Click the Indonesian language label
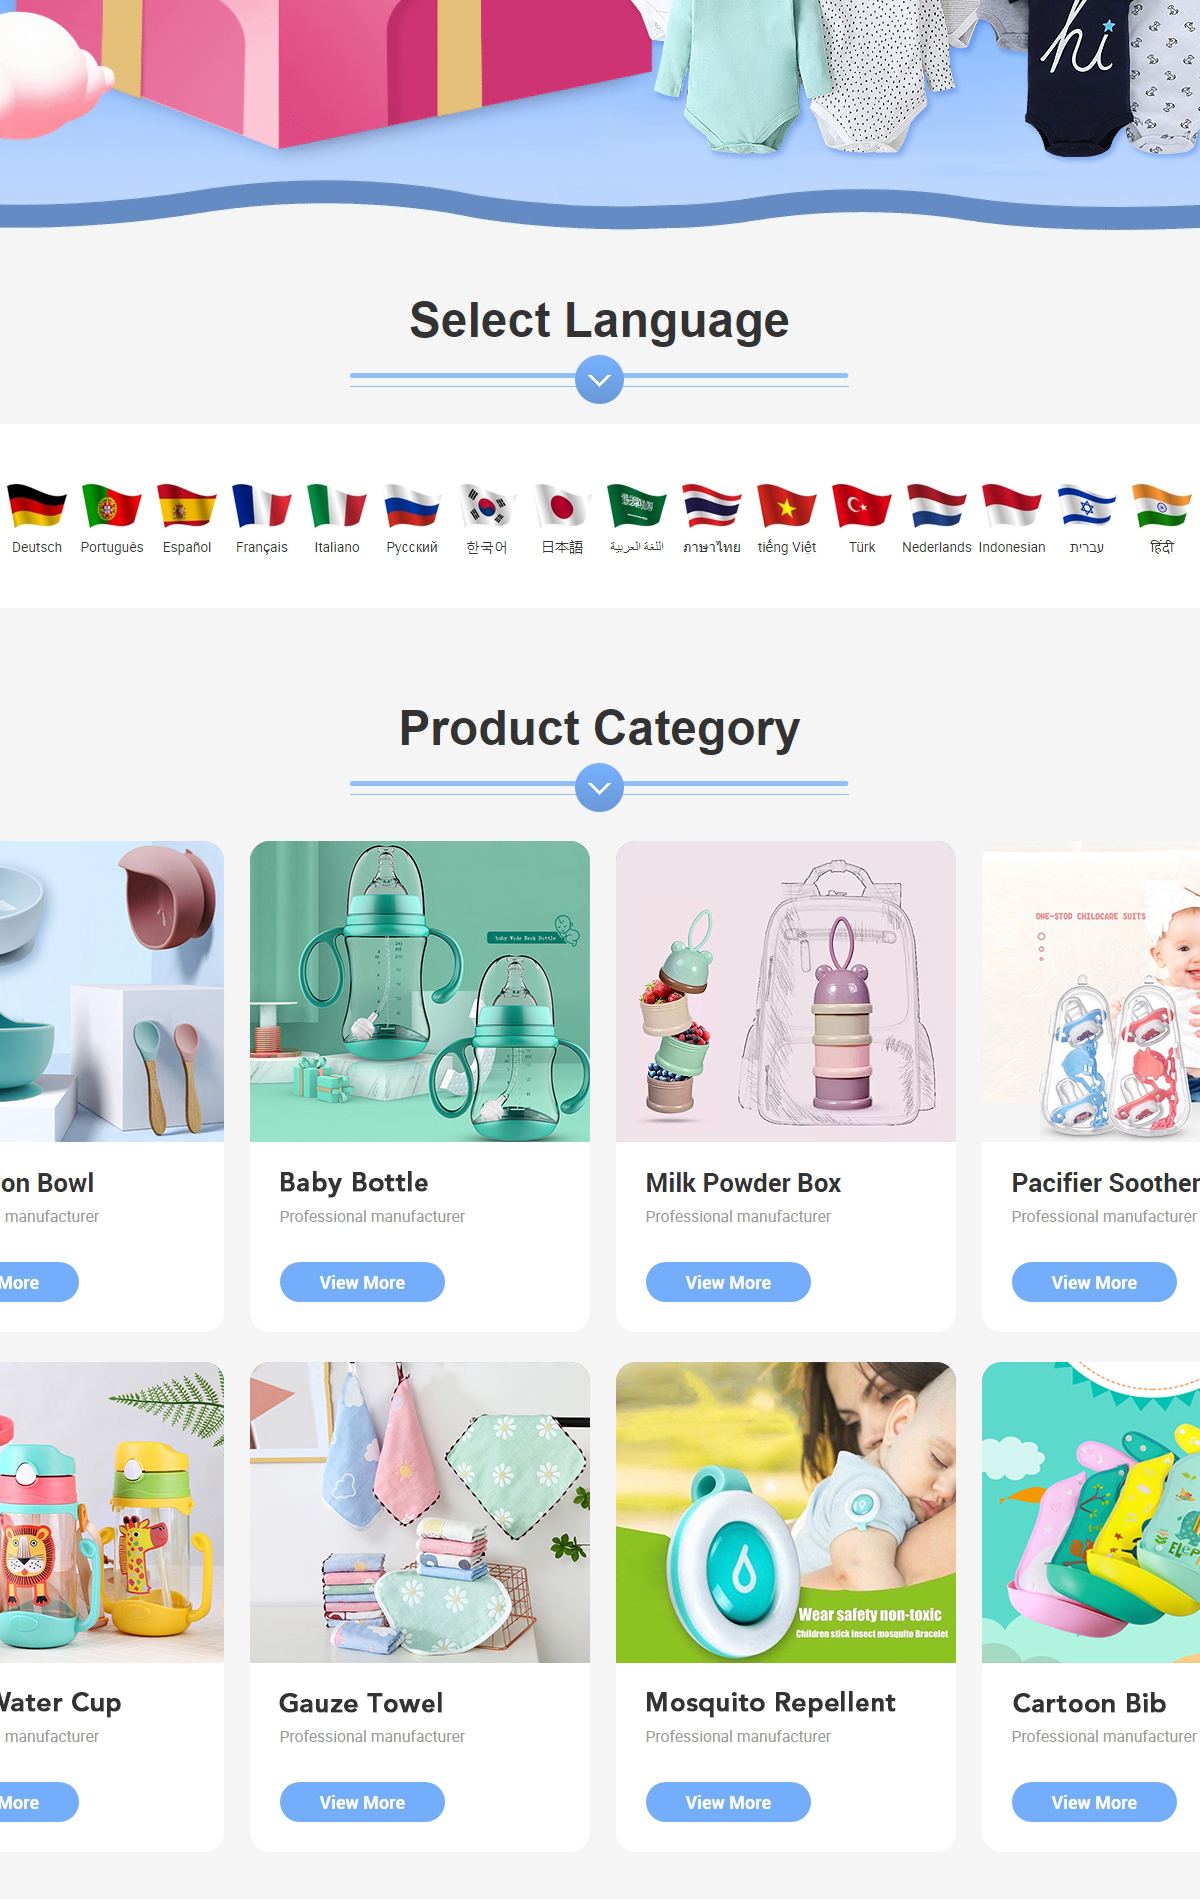1200x1899 pixels. (1012, 547)
